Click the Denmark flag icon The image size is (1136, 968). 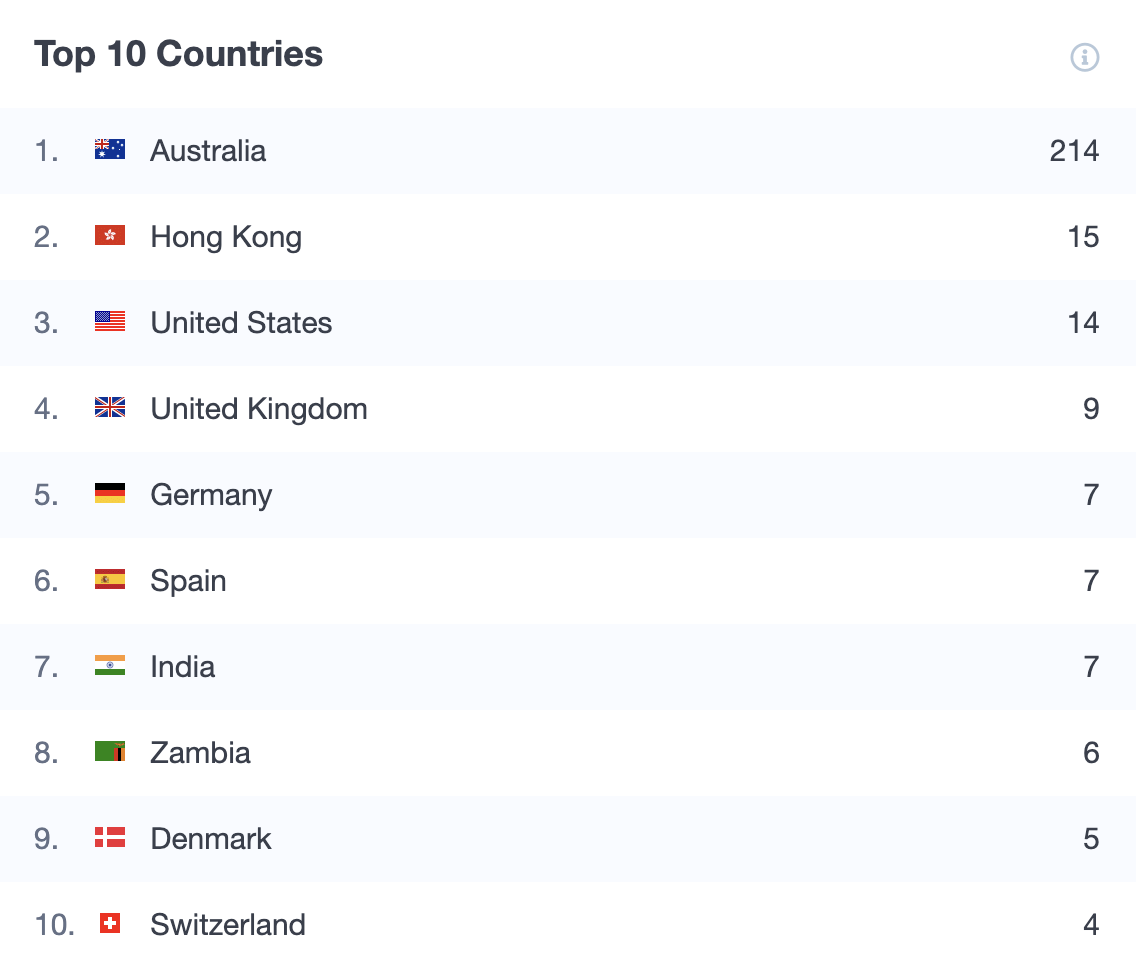[x=110, y=838]
